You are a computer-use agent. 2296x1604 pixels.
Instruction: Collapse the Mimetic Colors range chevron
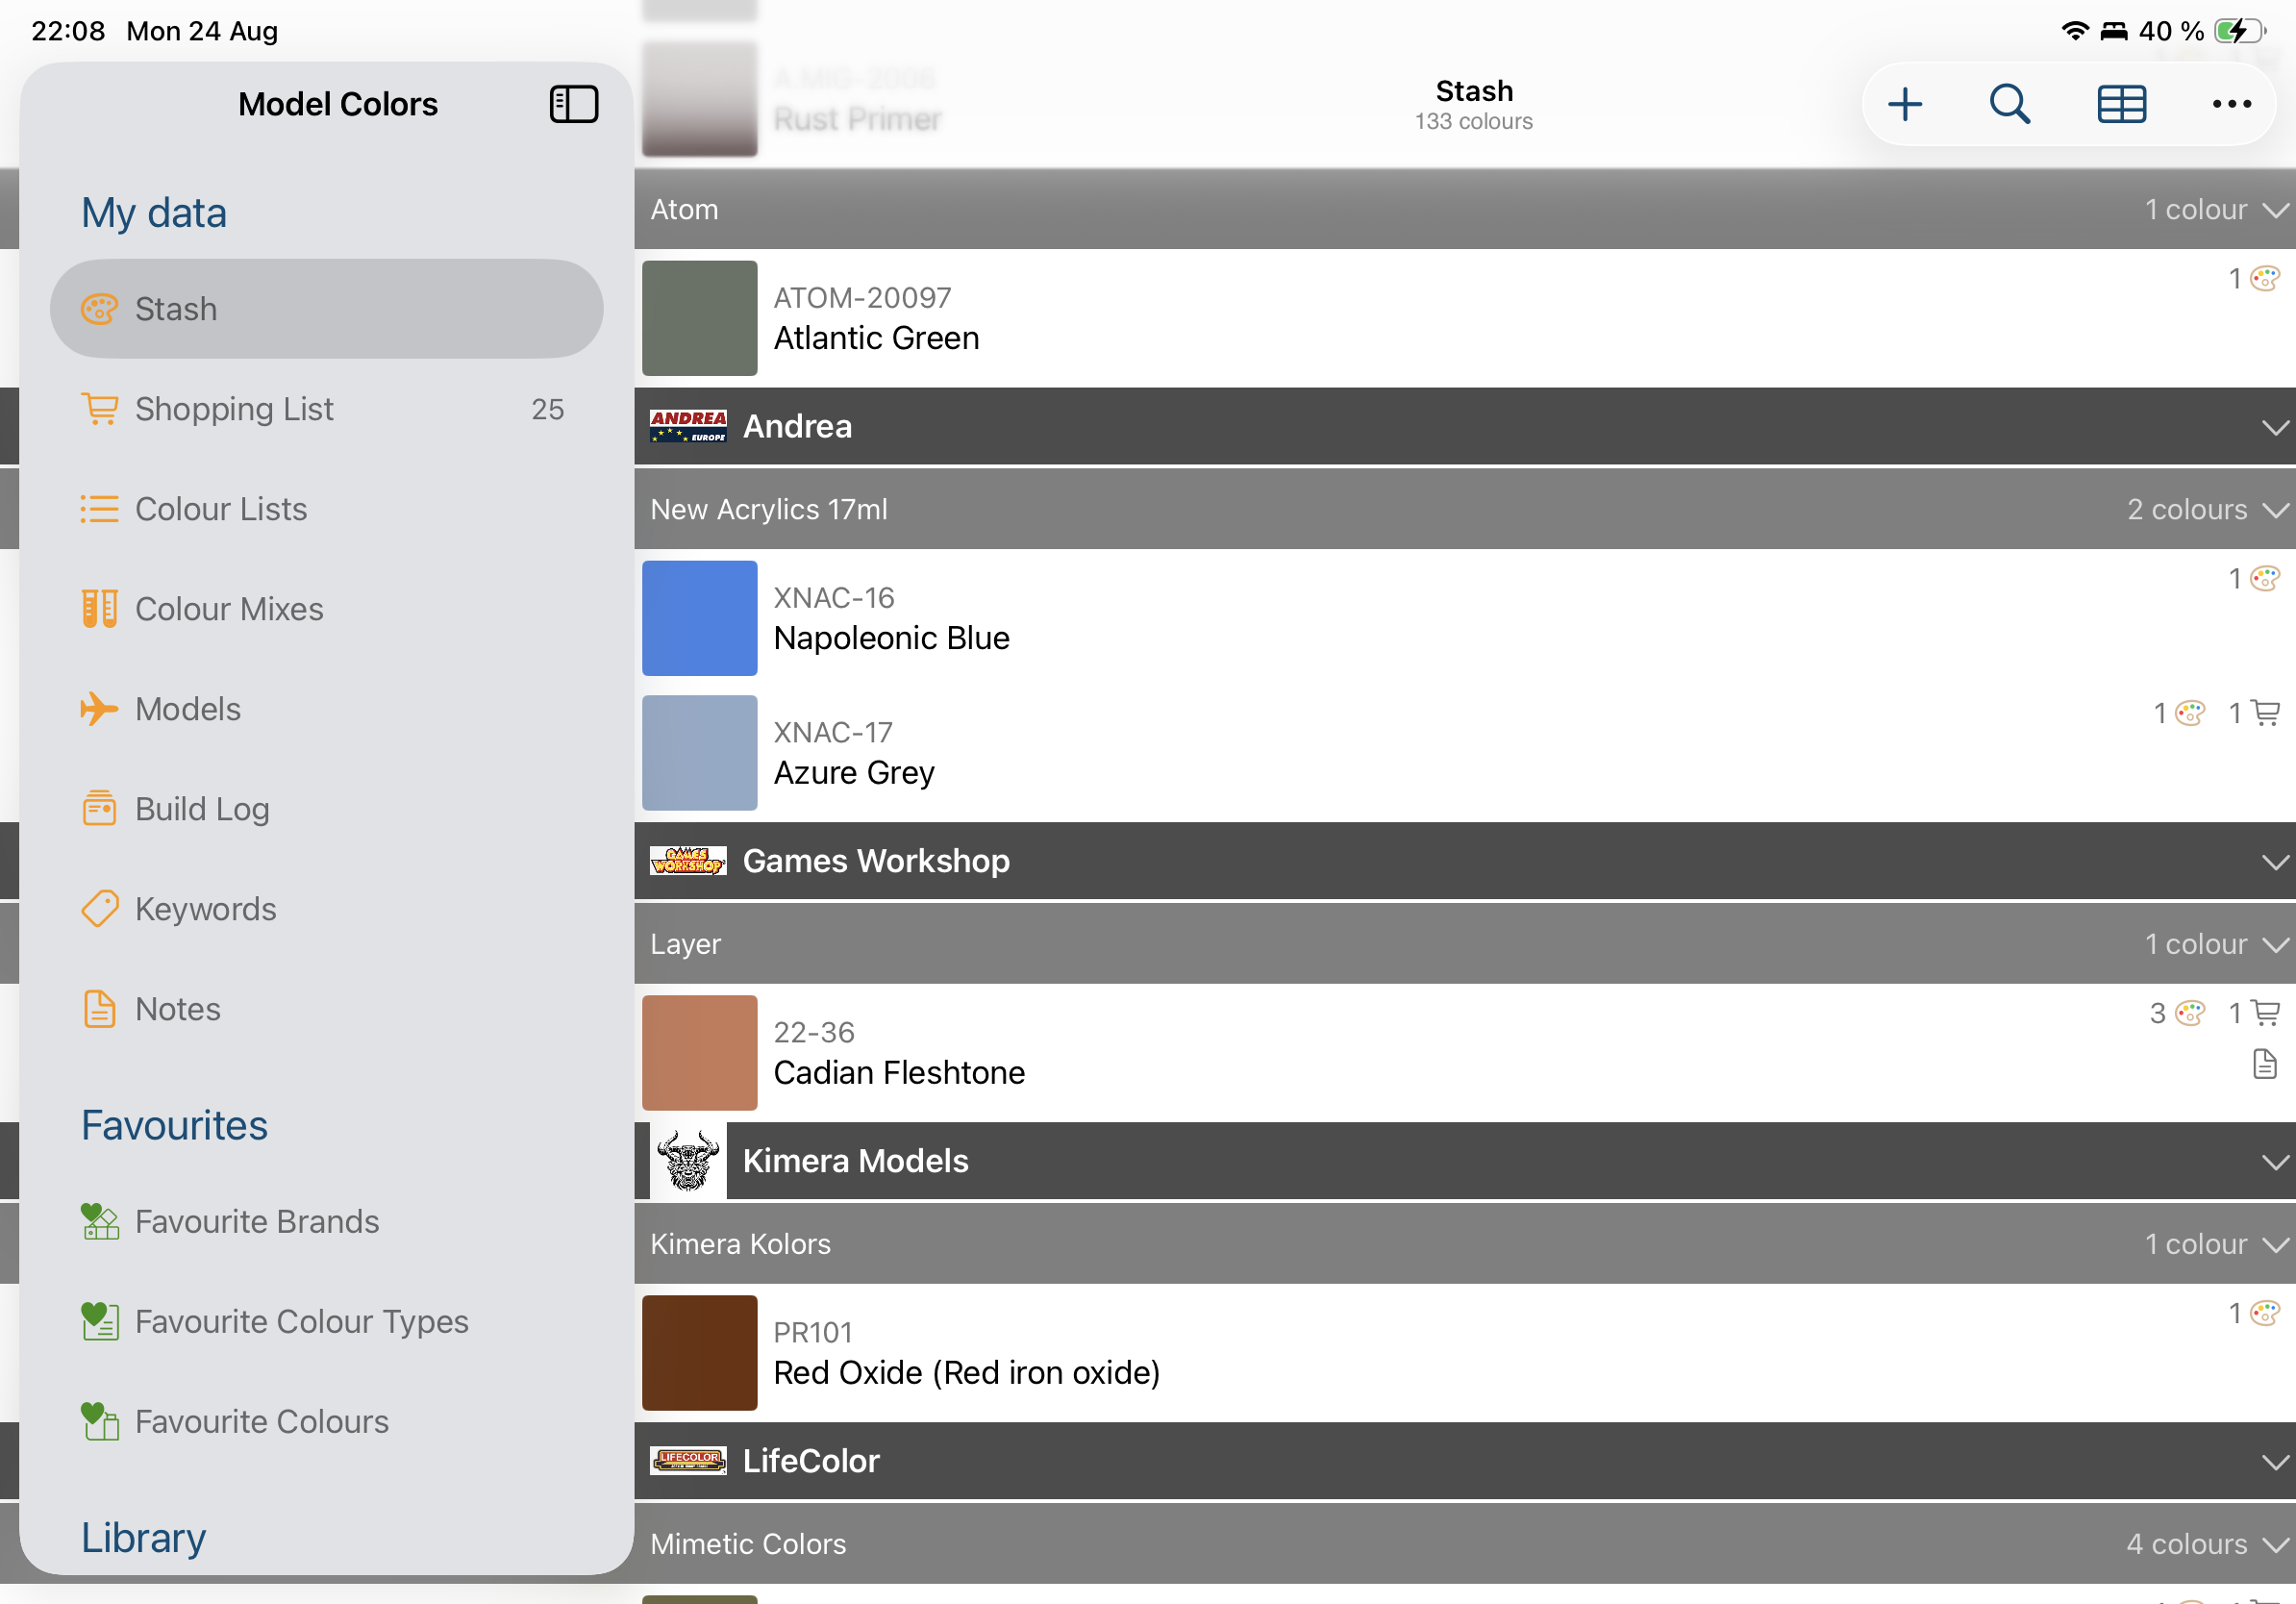pos(2275,1545)
